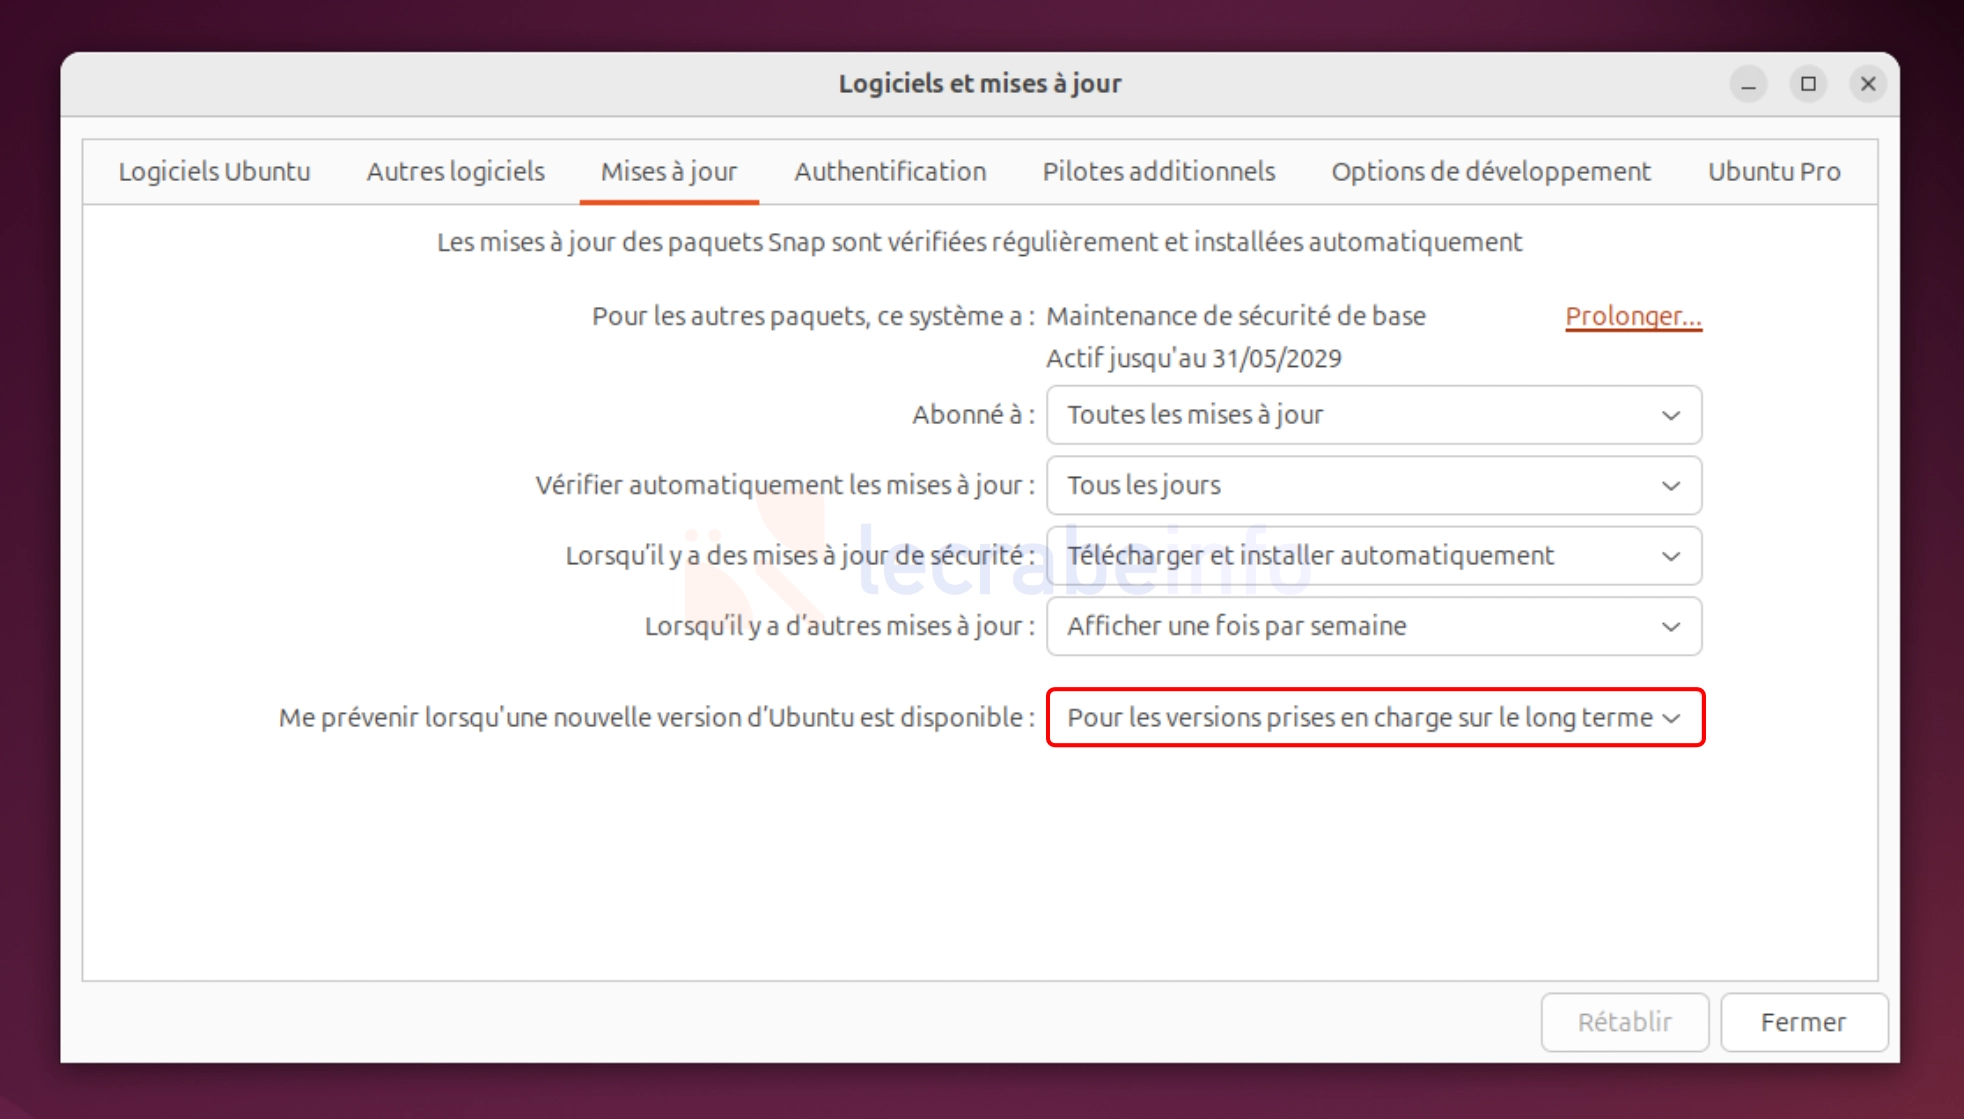Screen dimensions: 1964x1119
Task: Click the Prolonger... link
Action: tap(1633, 317)
